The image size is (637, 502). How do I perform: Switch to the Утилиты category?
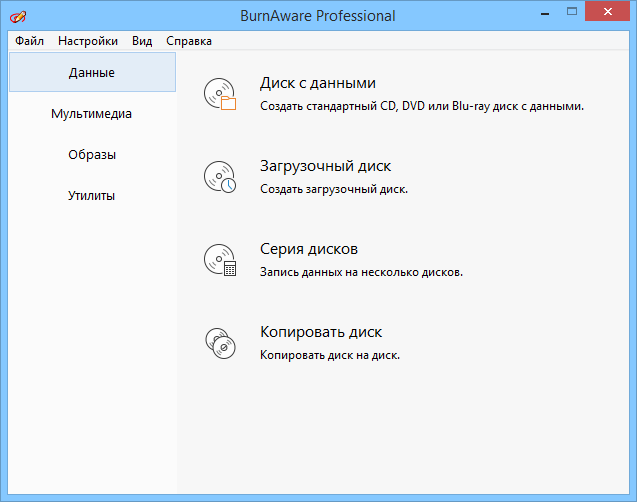(x=91, y=196)
